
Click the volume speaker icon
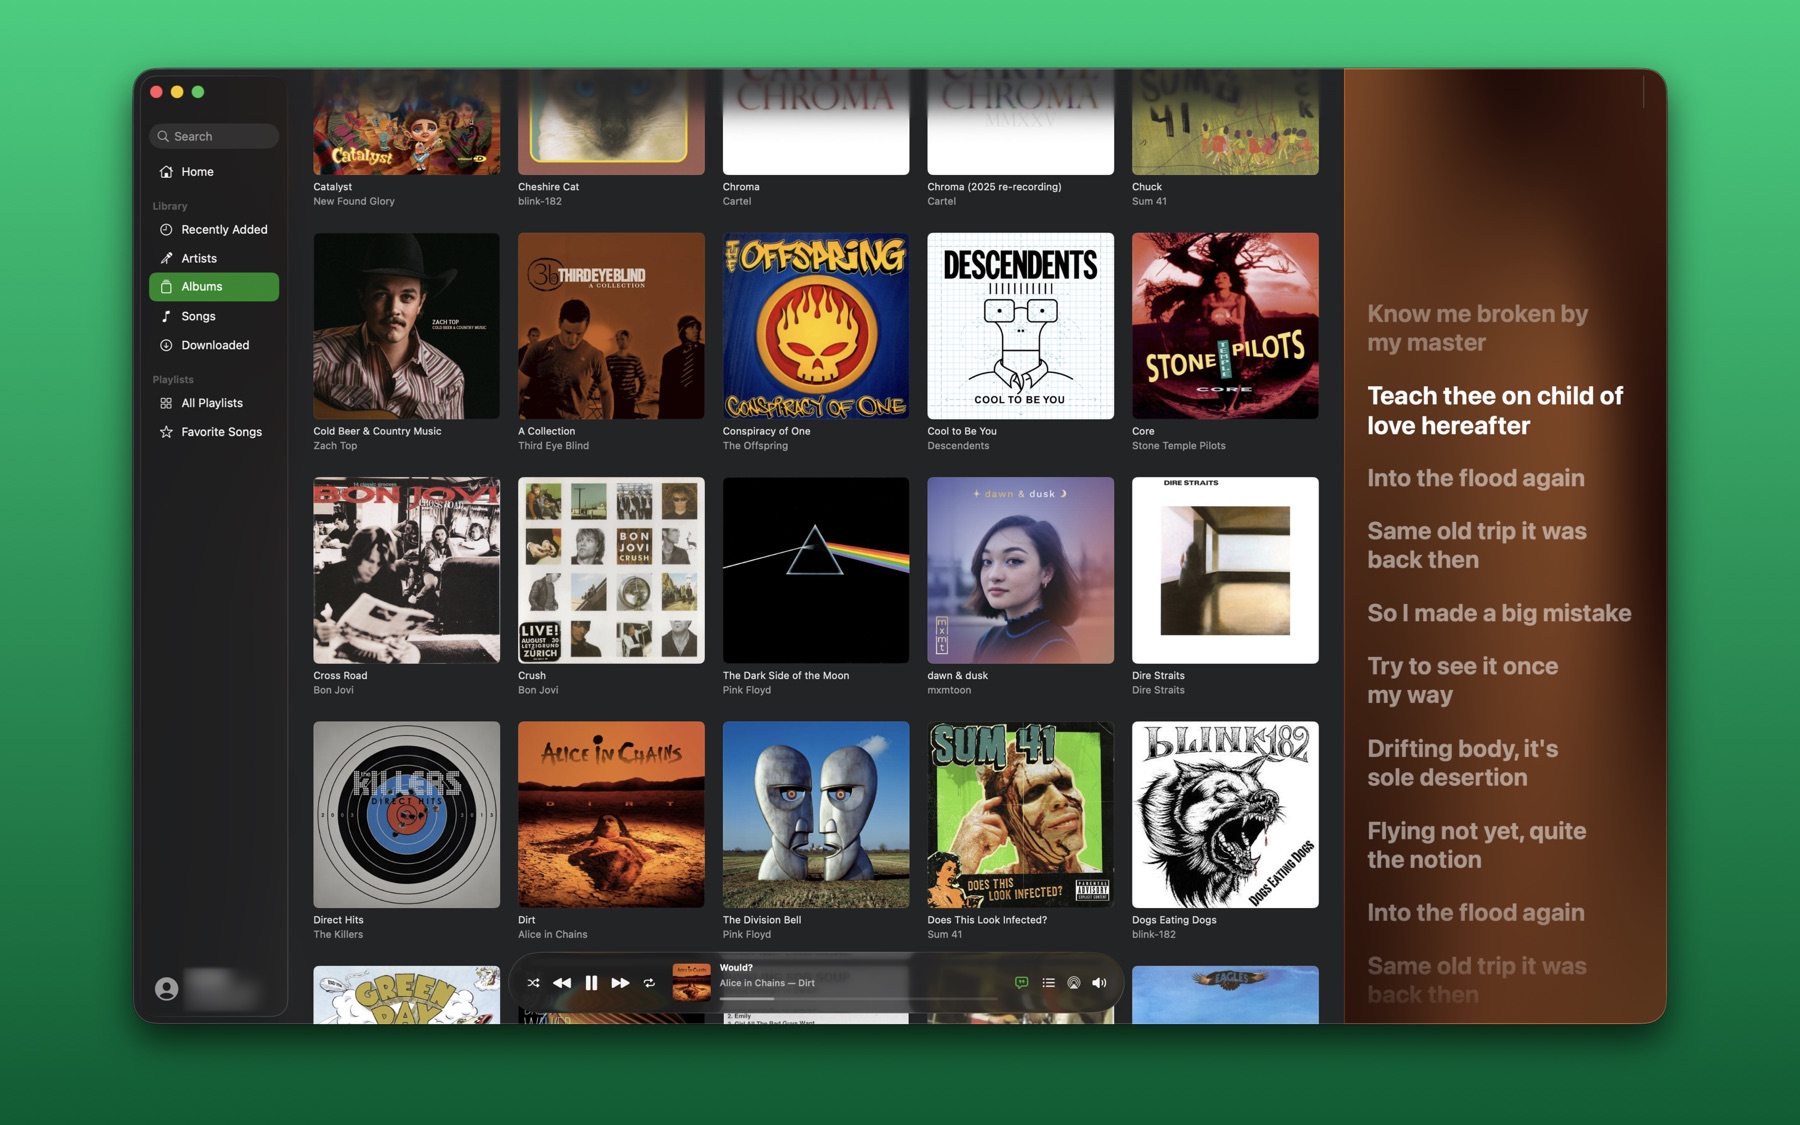pos(1100,983)
